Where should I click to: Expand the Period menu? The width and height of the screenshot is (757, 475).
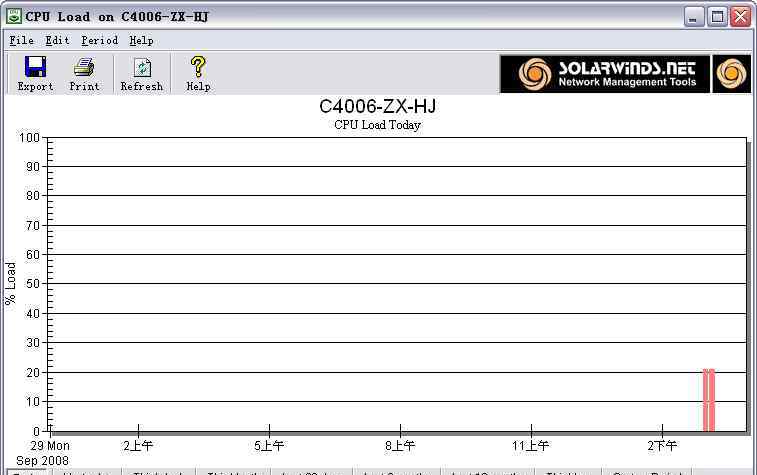coord(99,41)
